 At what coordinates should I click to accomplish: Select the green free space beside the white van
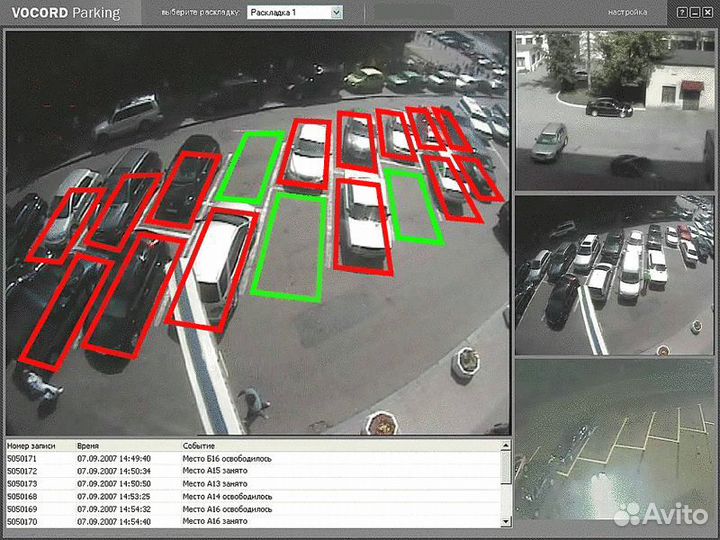(288, 246)
